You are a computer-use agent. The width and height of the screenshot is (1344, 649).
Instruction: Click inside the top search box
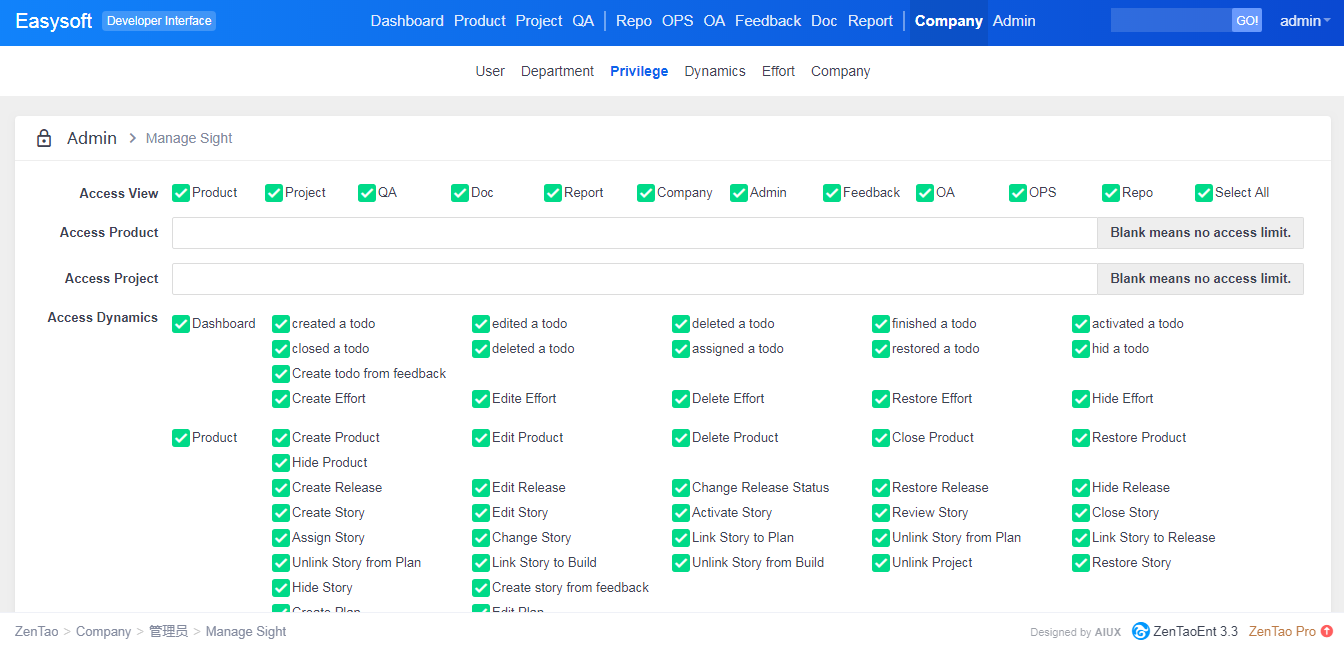1171,21
